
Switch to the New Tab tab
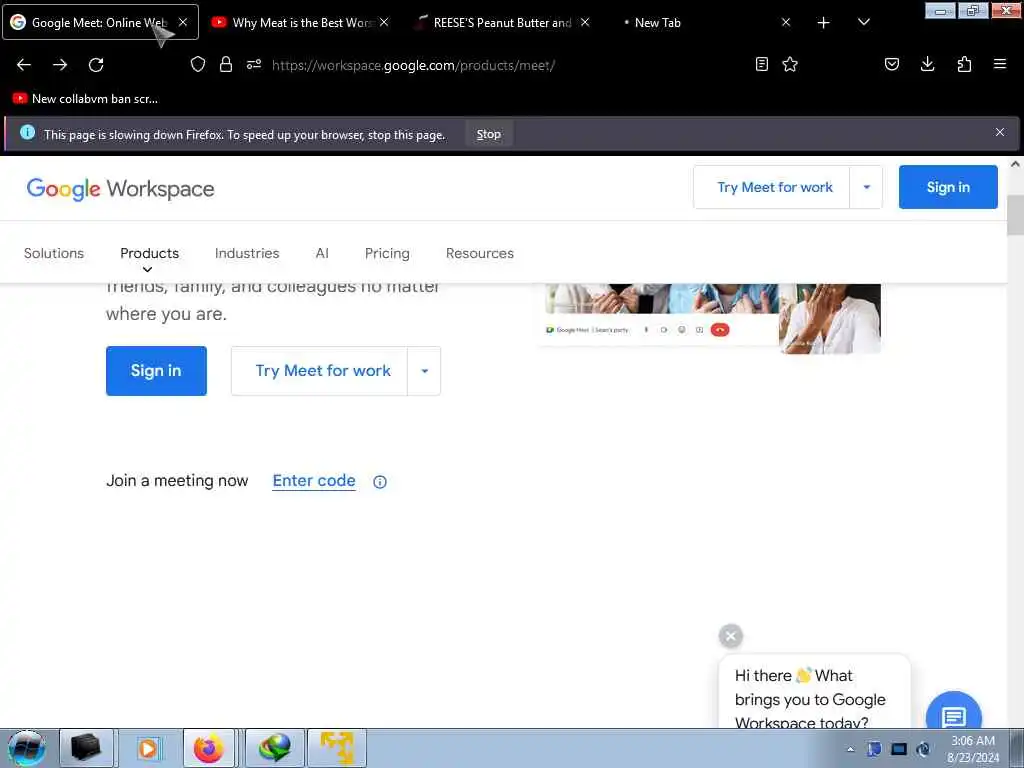(x=703, y=23)
